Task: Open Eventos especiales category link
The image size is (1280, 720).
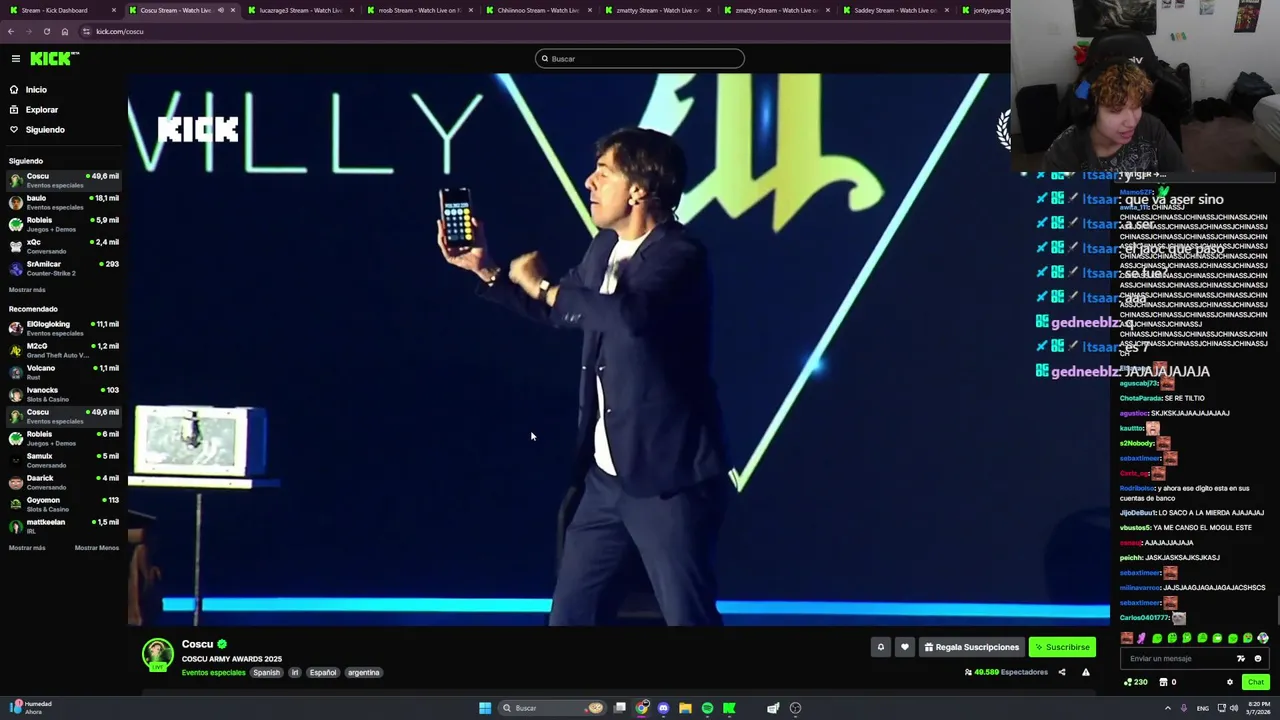Action: [x=213, y=673]
